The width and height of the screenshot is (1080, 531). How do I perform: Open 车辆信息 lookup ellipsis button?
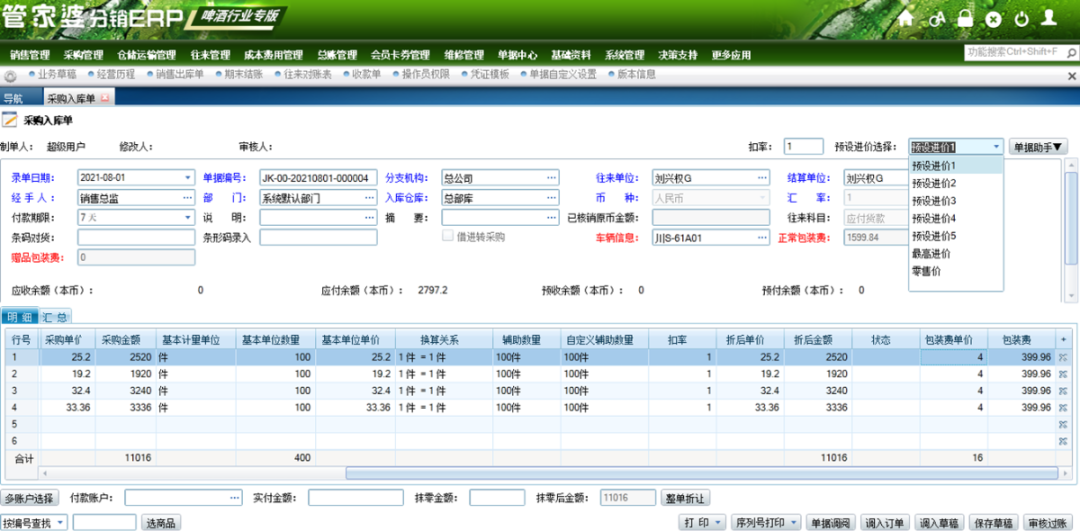coord(762,238)
